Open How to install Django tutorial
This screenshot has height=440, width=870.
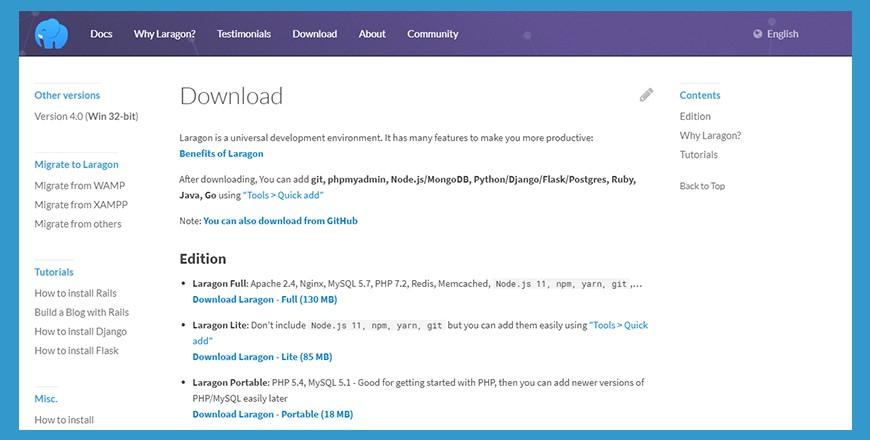[80, 331]
